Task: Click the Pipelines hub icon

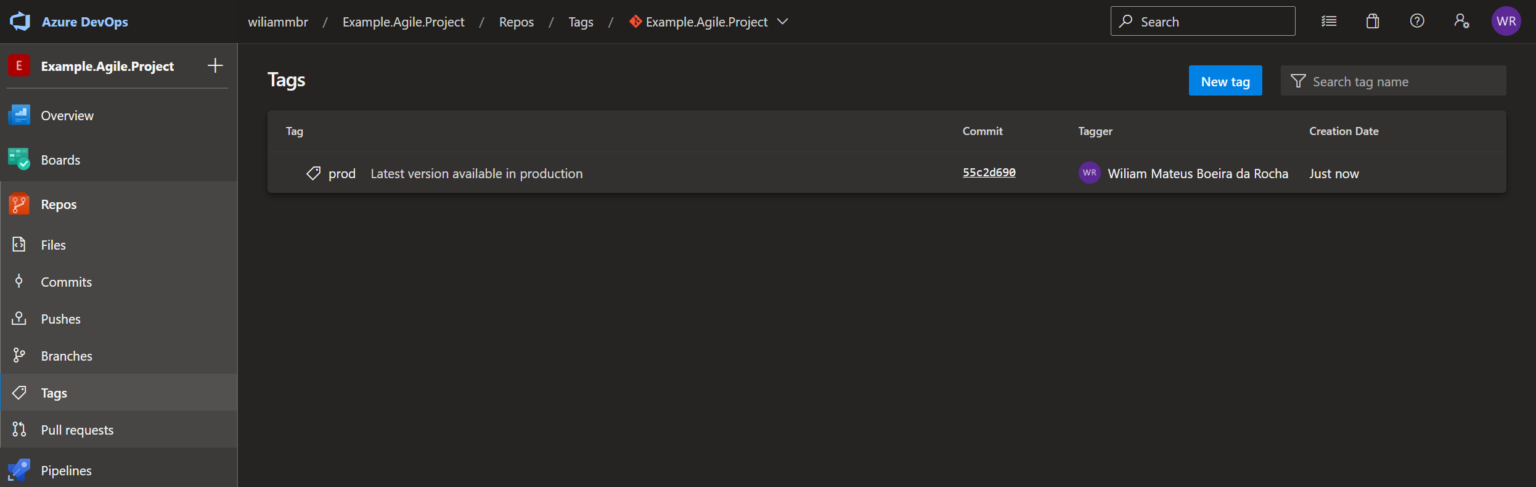Action: point(19,470)
